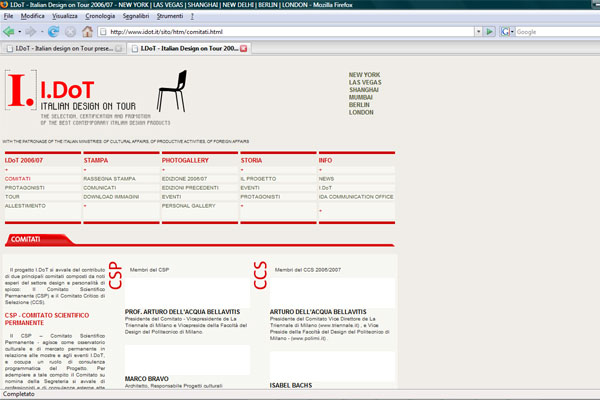The width and height of the screenshot is (600, 400).
Task: Open the Modifica menu
Action: (33, 16)
